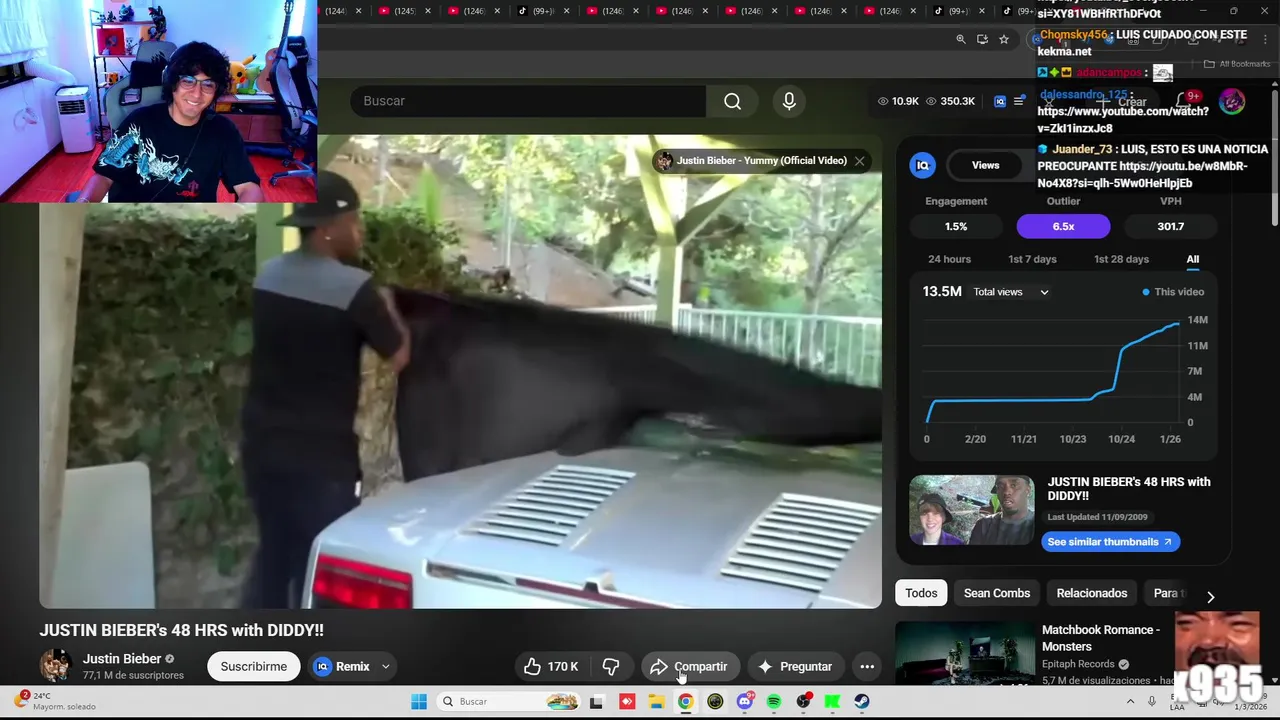Select the All time range

point(1193,259)
